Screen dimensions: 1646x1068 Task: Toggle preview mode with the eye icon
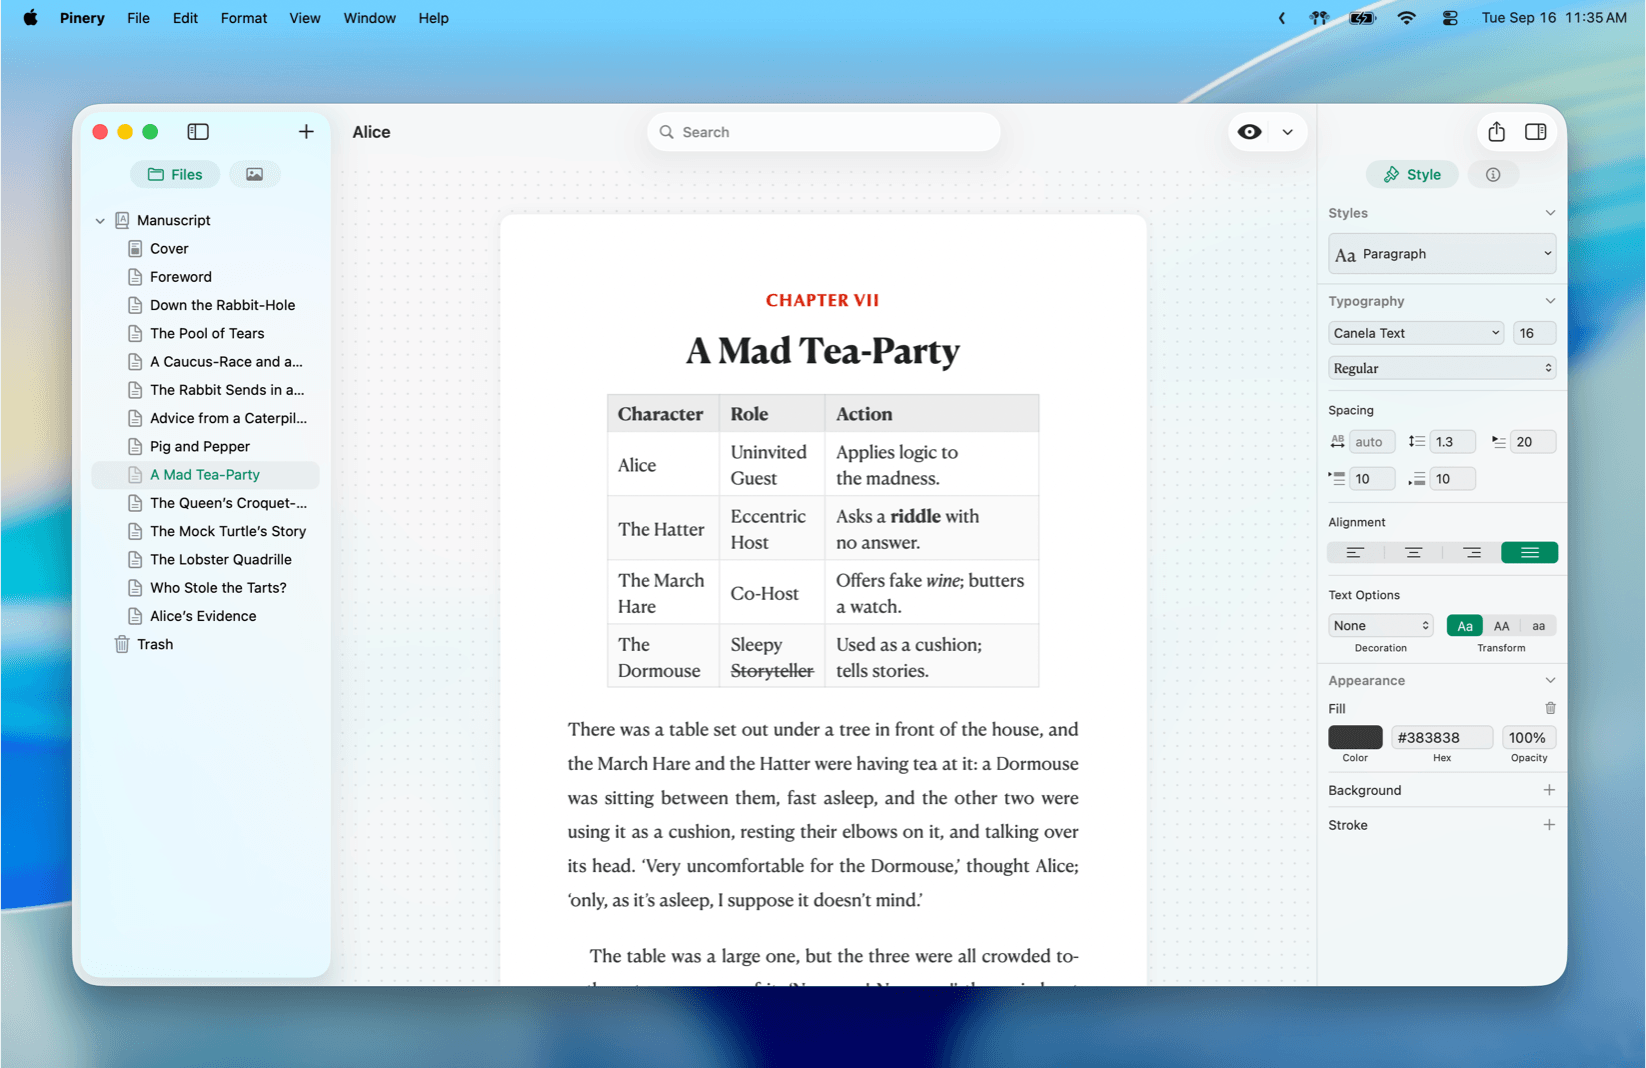1248,131
